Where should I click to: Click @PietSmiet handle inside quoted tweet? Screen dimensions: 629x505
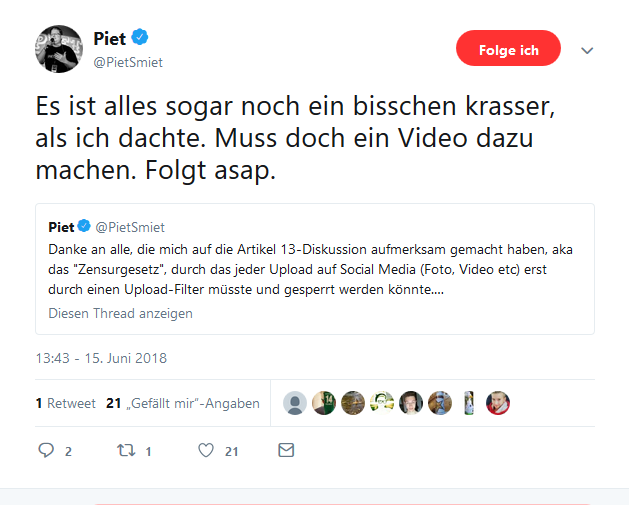(130, 227)
